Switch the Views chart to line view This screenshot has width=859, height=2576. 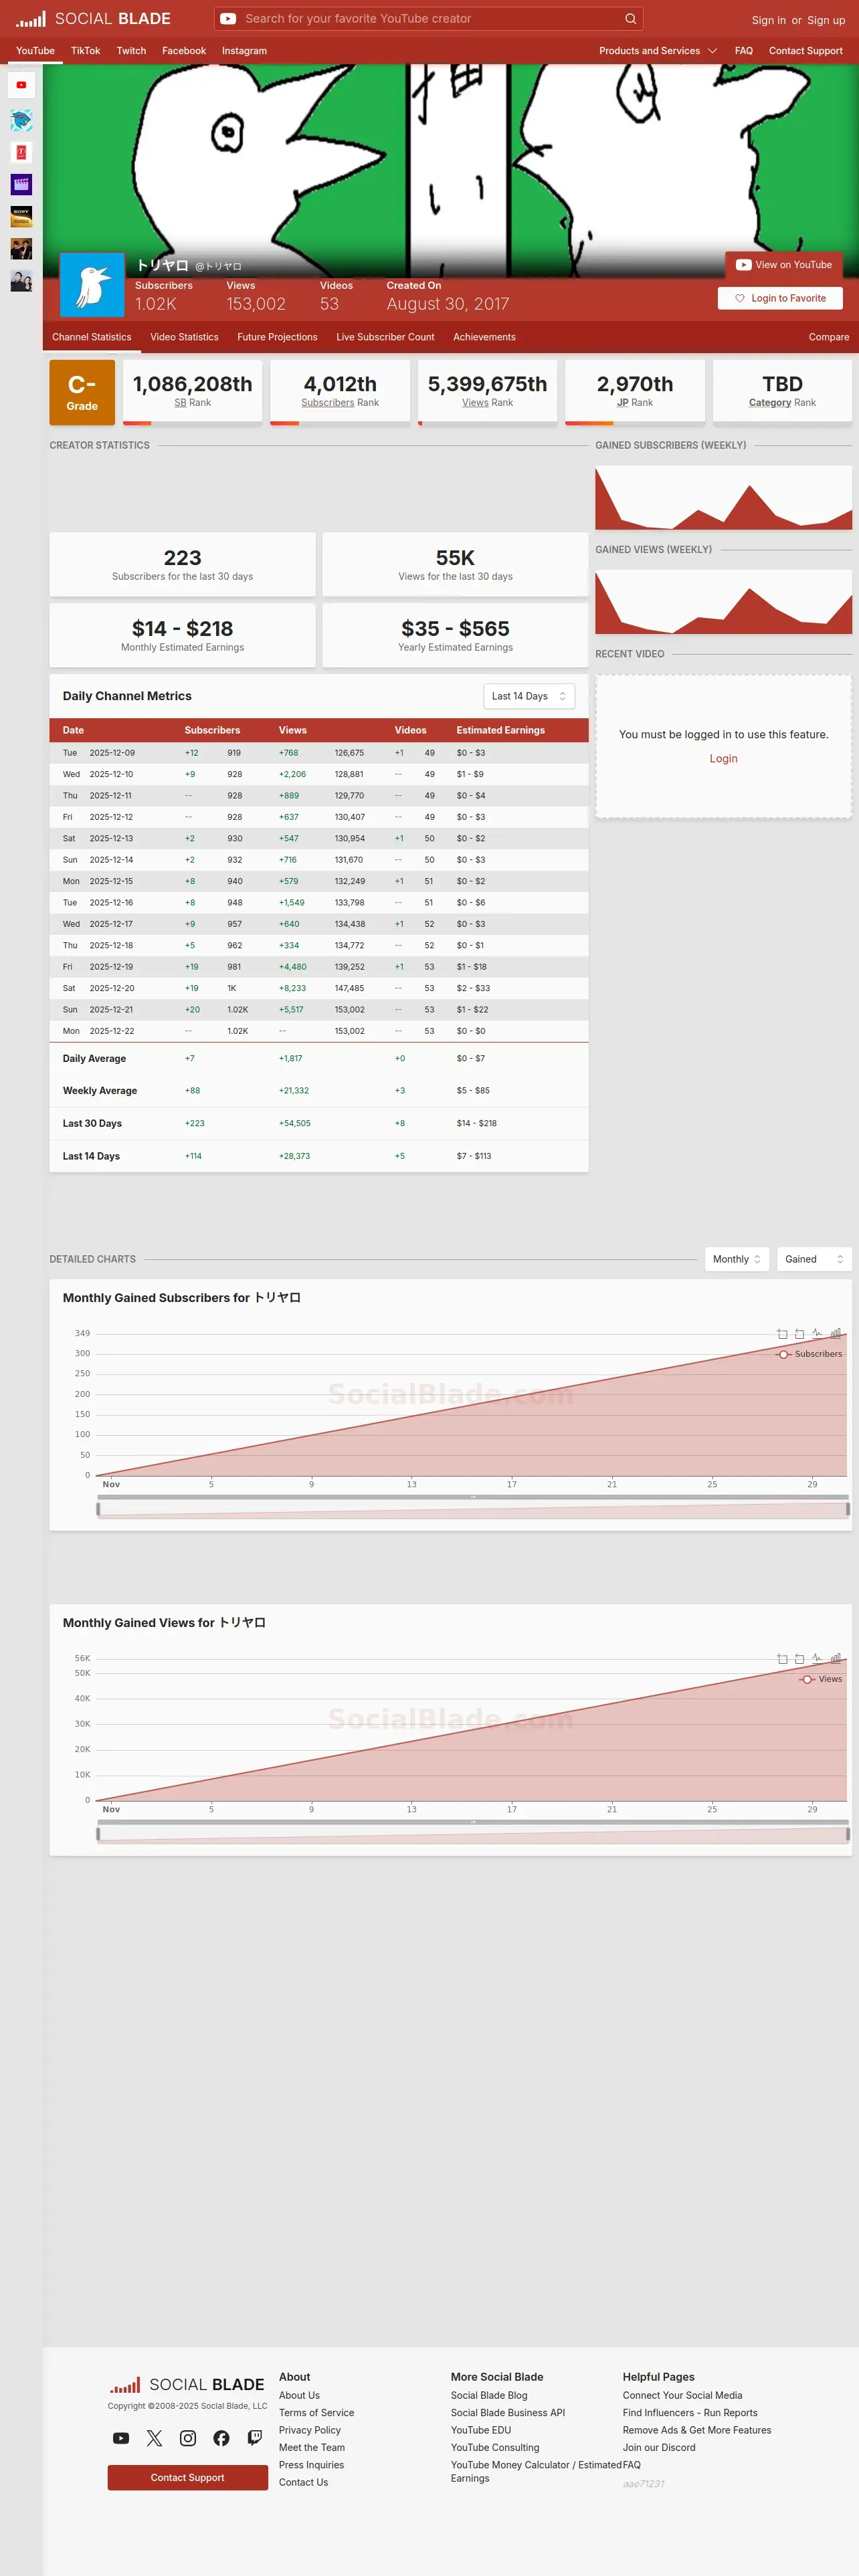point(817,1658)
